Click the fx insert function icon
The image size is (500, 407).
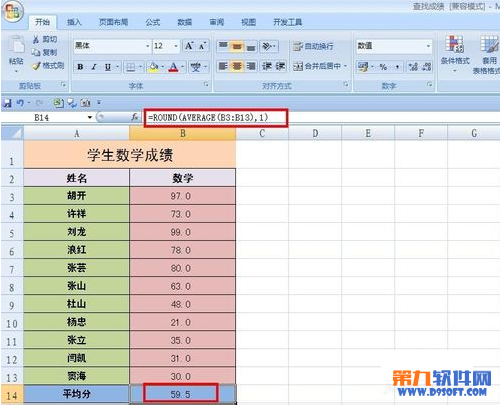pyautogui.click(x=135, y=117)
